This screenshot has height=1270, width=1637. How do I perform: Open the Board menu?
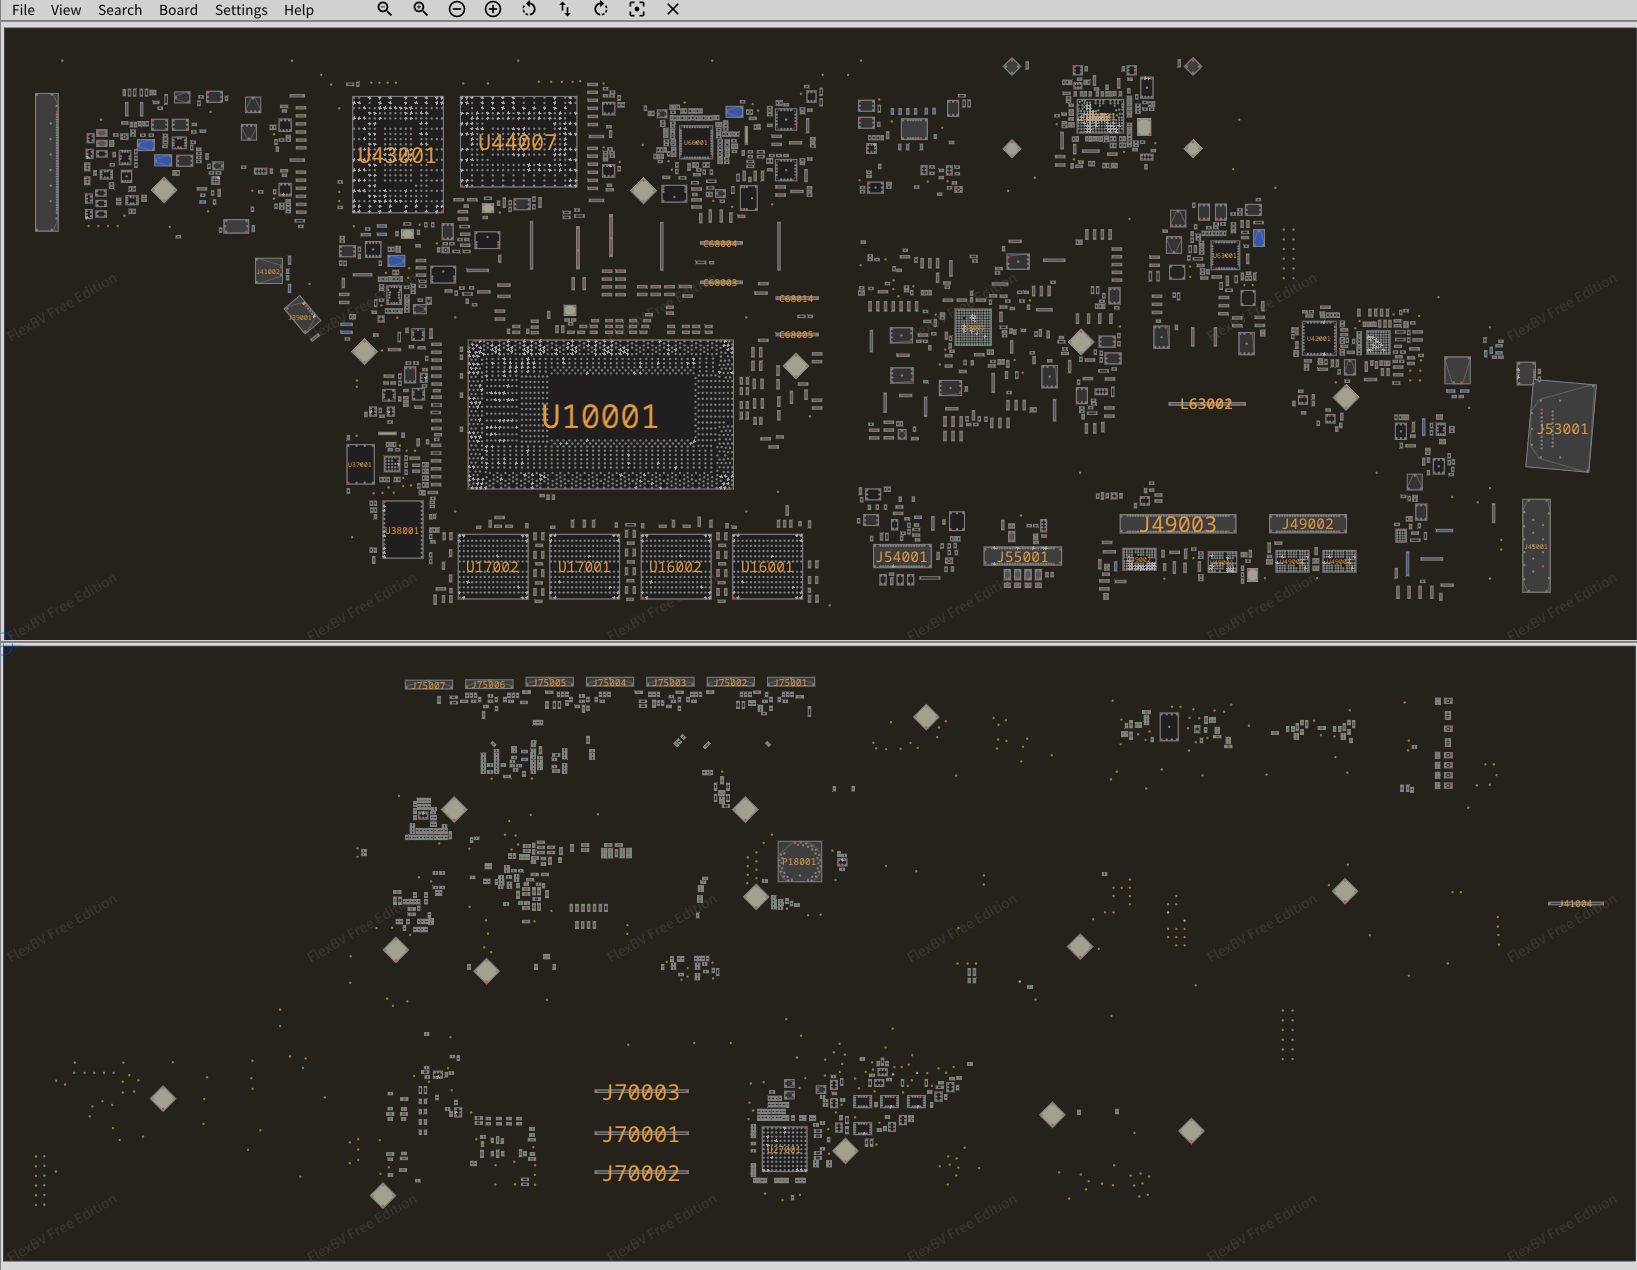[x=178, y=10]
